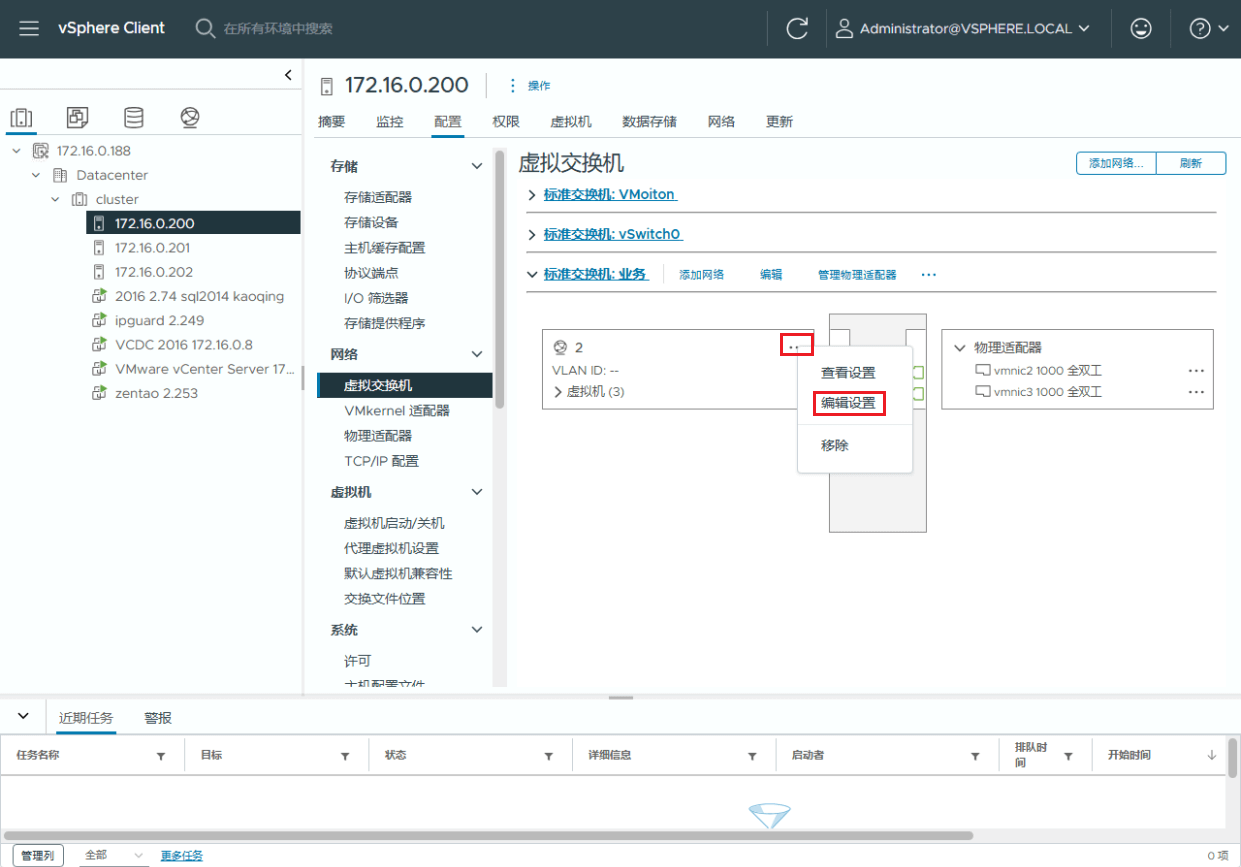
Task: Click the 刷新 button
Action: [1191, 164]
